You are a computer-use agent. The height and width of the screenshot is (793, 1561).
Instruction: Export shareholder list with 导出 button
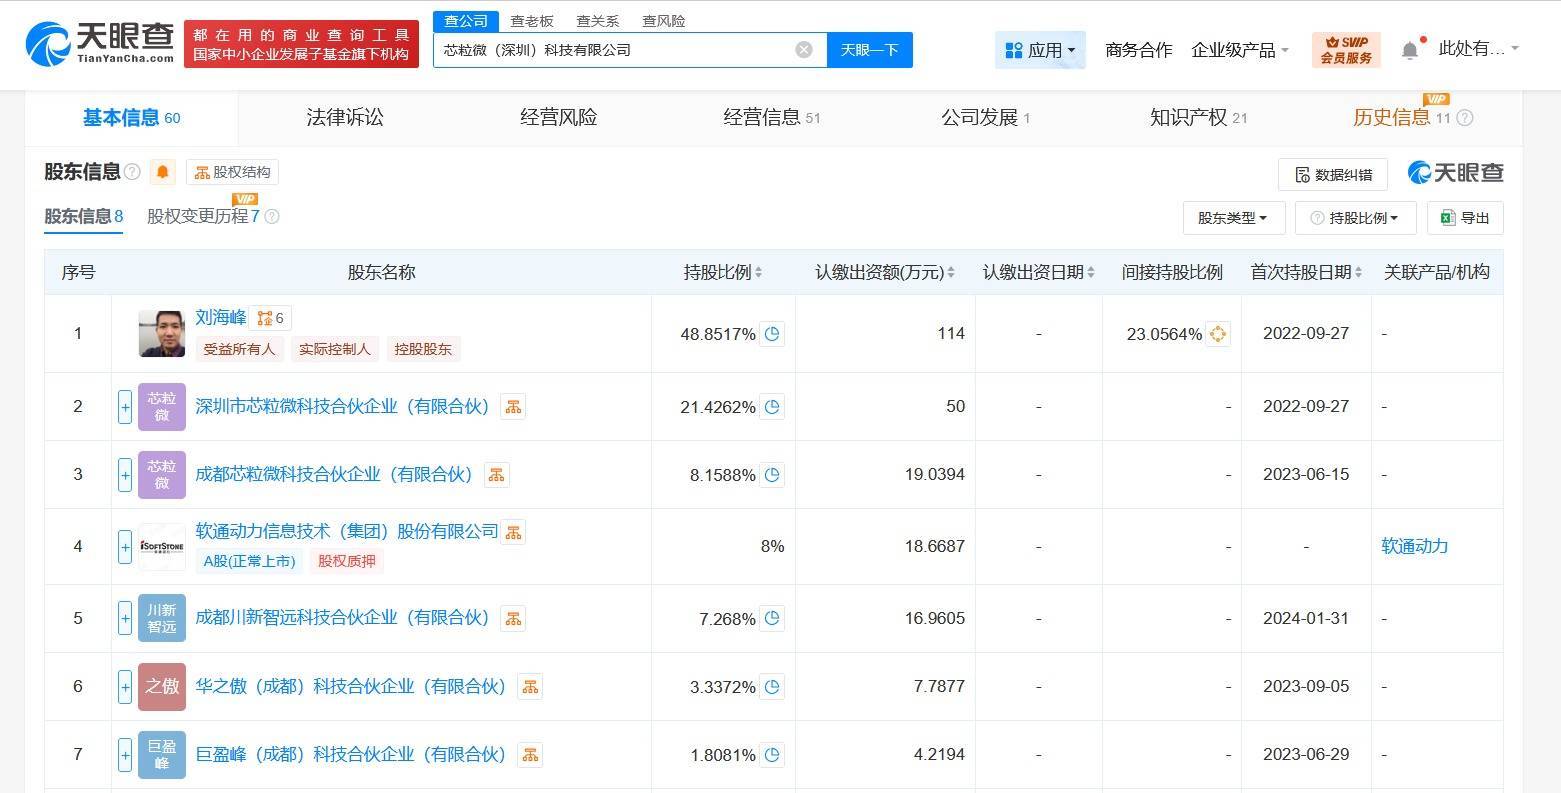[1465, 218]
